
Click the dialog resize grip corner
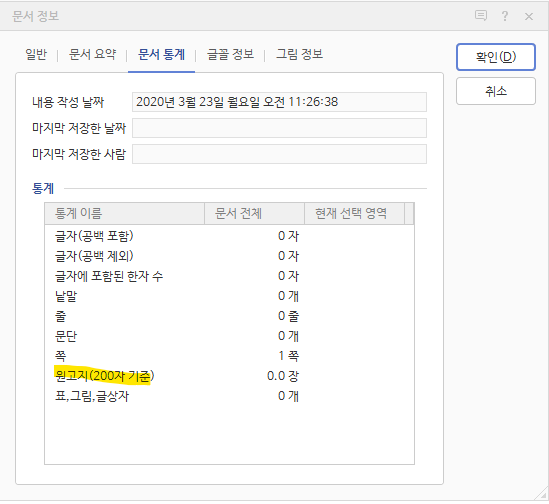(x=541, y=493)
